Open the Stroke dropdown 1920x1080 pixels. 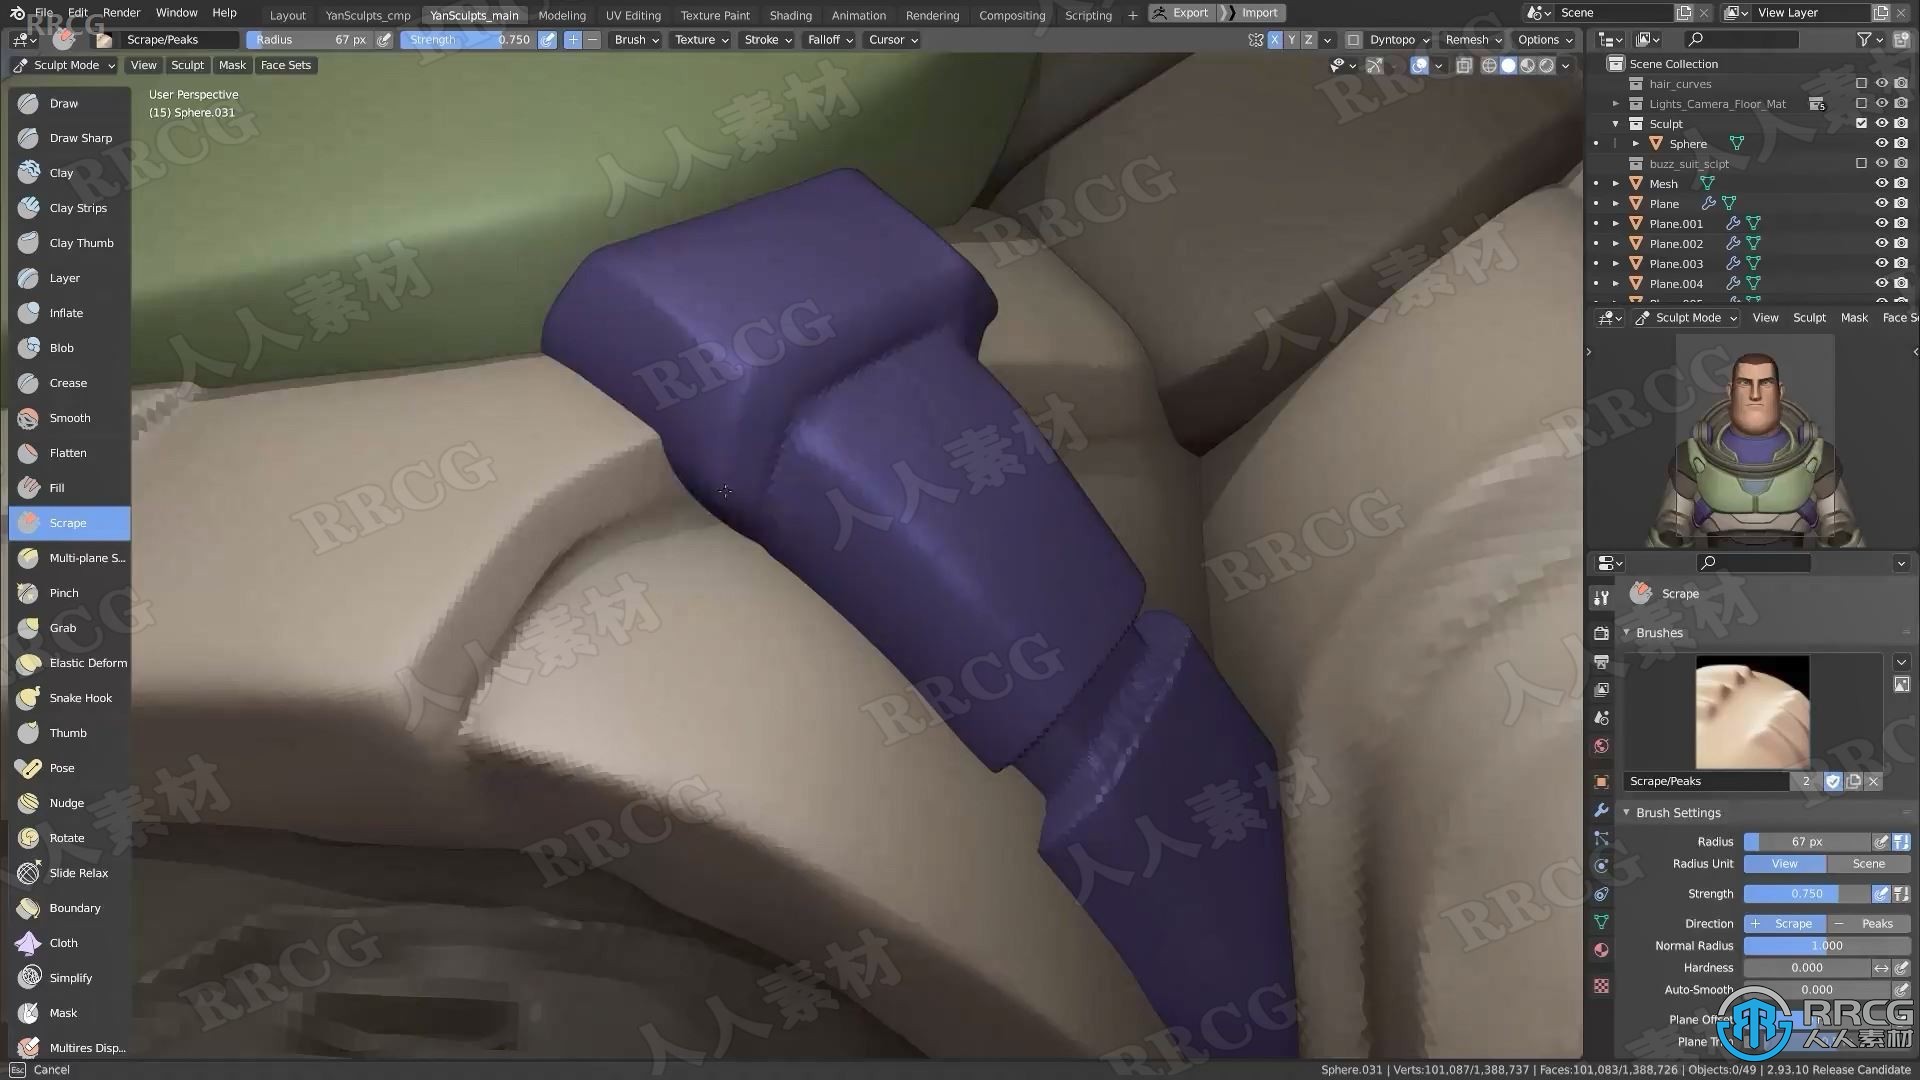click(x=768, y=40)
